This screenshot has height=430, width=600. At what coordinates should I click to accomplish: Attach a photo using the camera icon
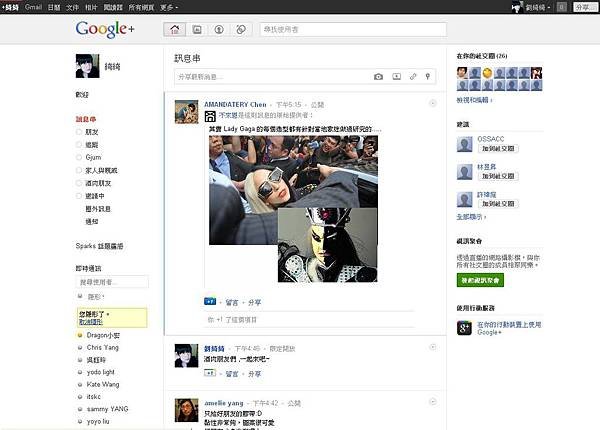[378, 77]
